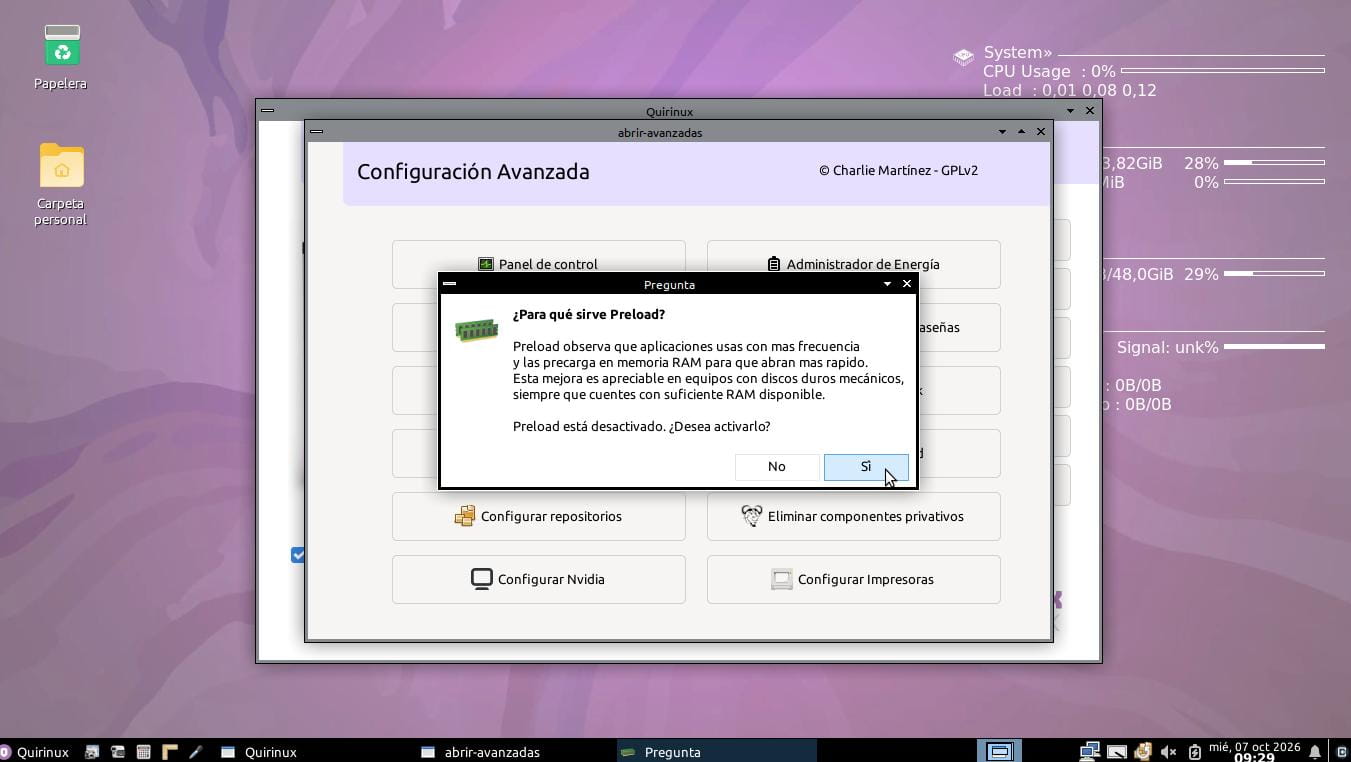Open the notifications bell icon
The width and height of the screenshot is (1351, 762).
coord(1315,752)
